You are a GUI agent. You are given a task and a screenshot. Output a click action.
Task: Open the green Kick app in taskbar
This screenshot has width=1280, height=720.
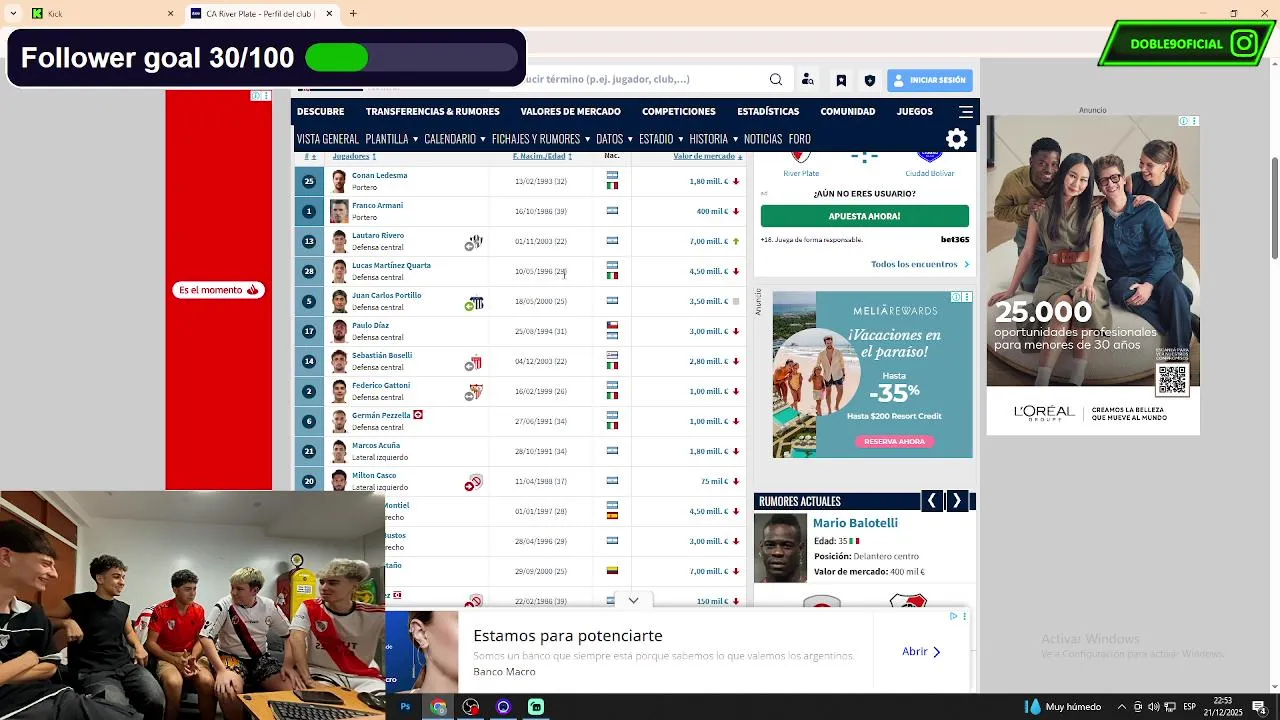[x=536, y=707]
